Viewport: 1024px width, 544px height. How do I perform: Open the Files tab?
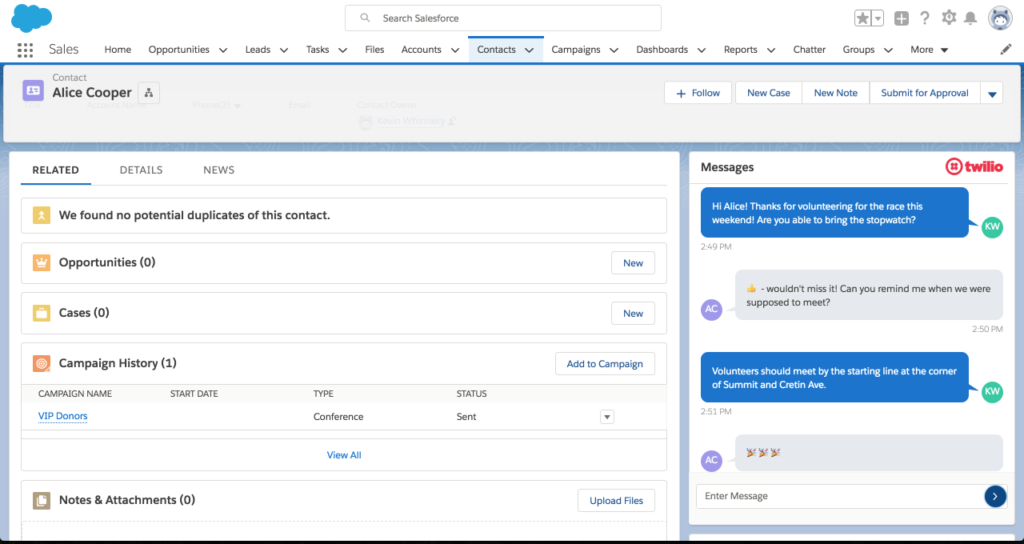(x=375, y=50)
